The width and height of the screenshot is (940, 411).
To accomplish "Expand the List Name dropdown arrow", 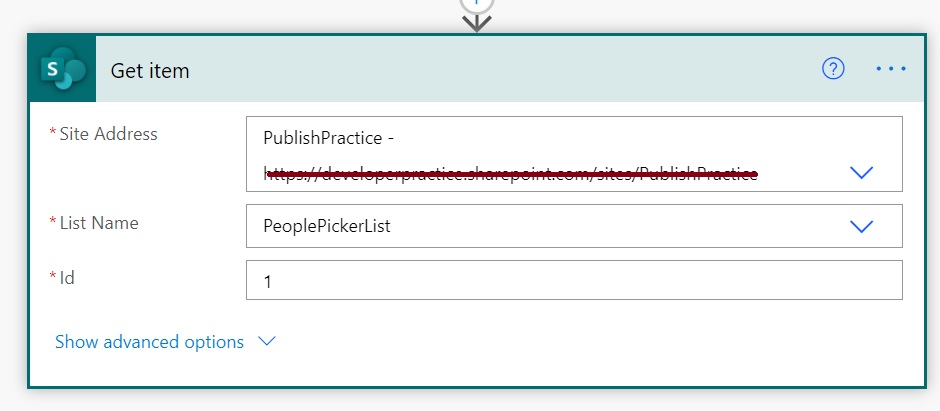I will pos(861,226).
